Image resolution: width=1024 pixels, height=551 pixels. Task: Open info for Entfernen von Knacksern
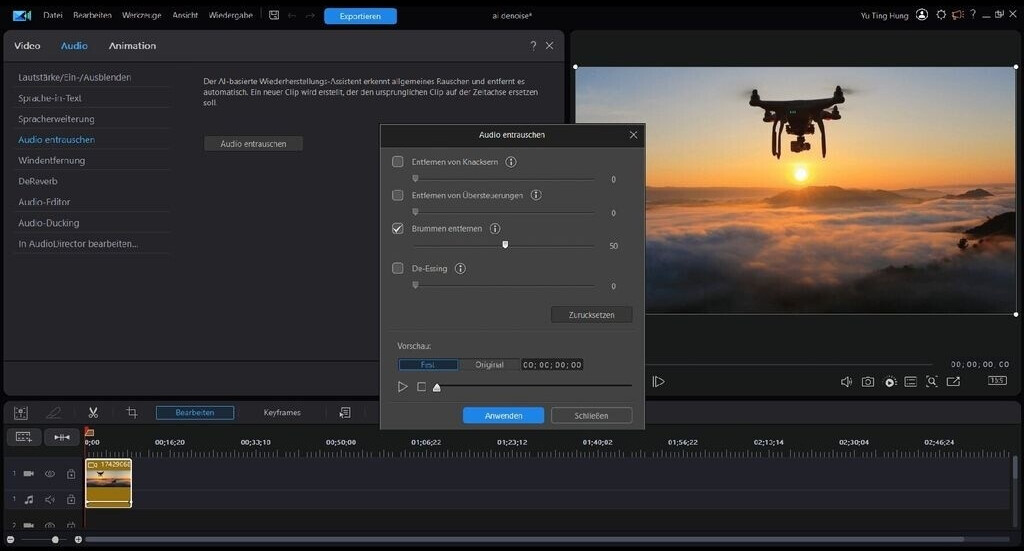[x=511, y=162]
